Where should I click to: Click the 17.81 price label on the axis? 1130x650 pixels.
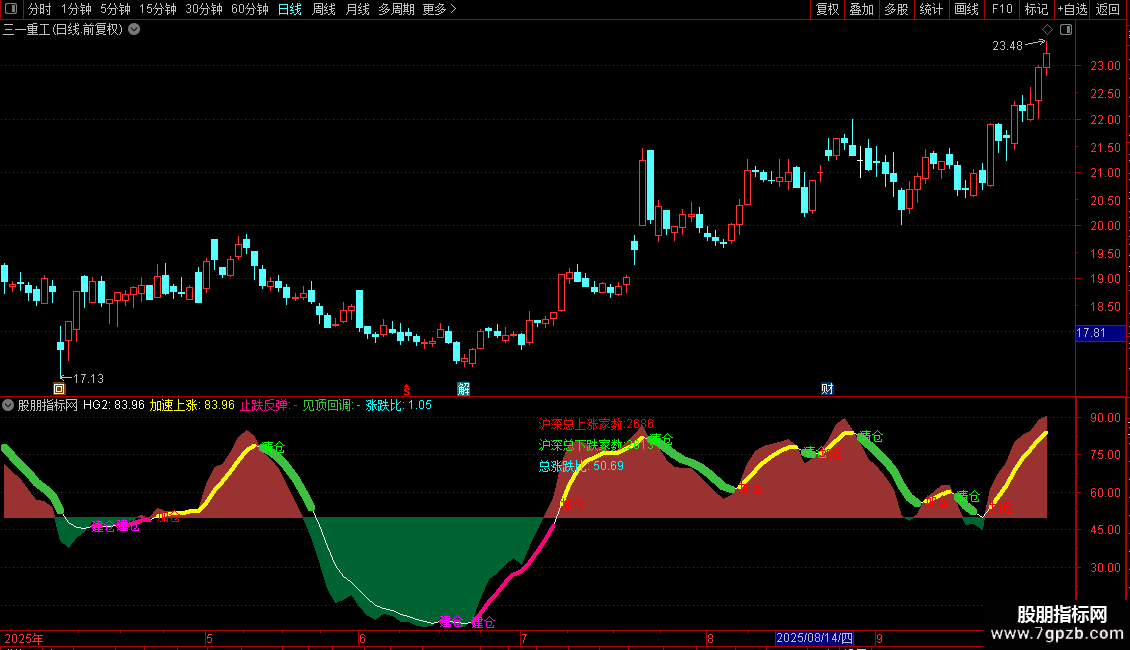1100,333
